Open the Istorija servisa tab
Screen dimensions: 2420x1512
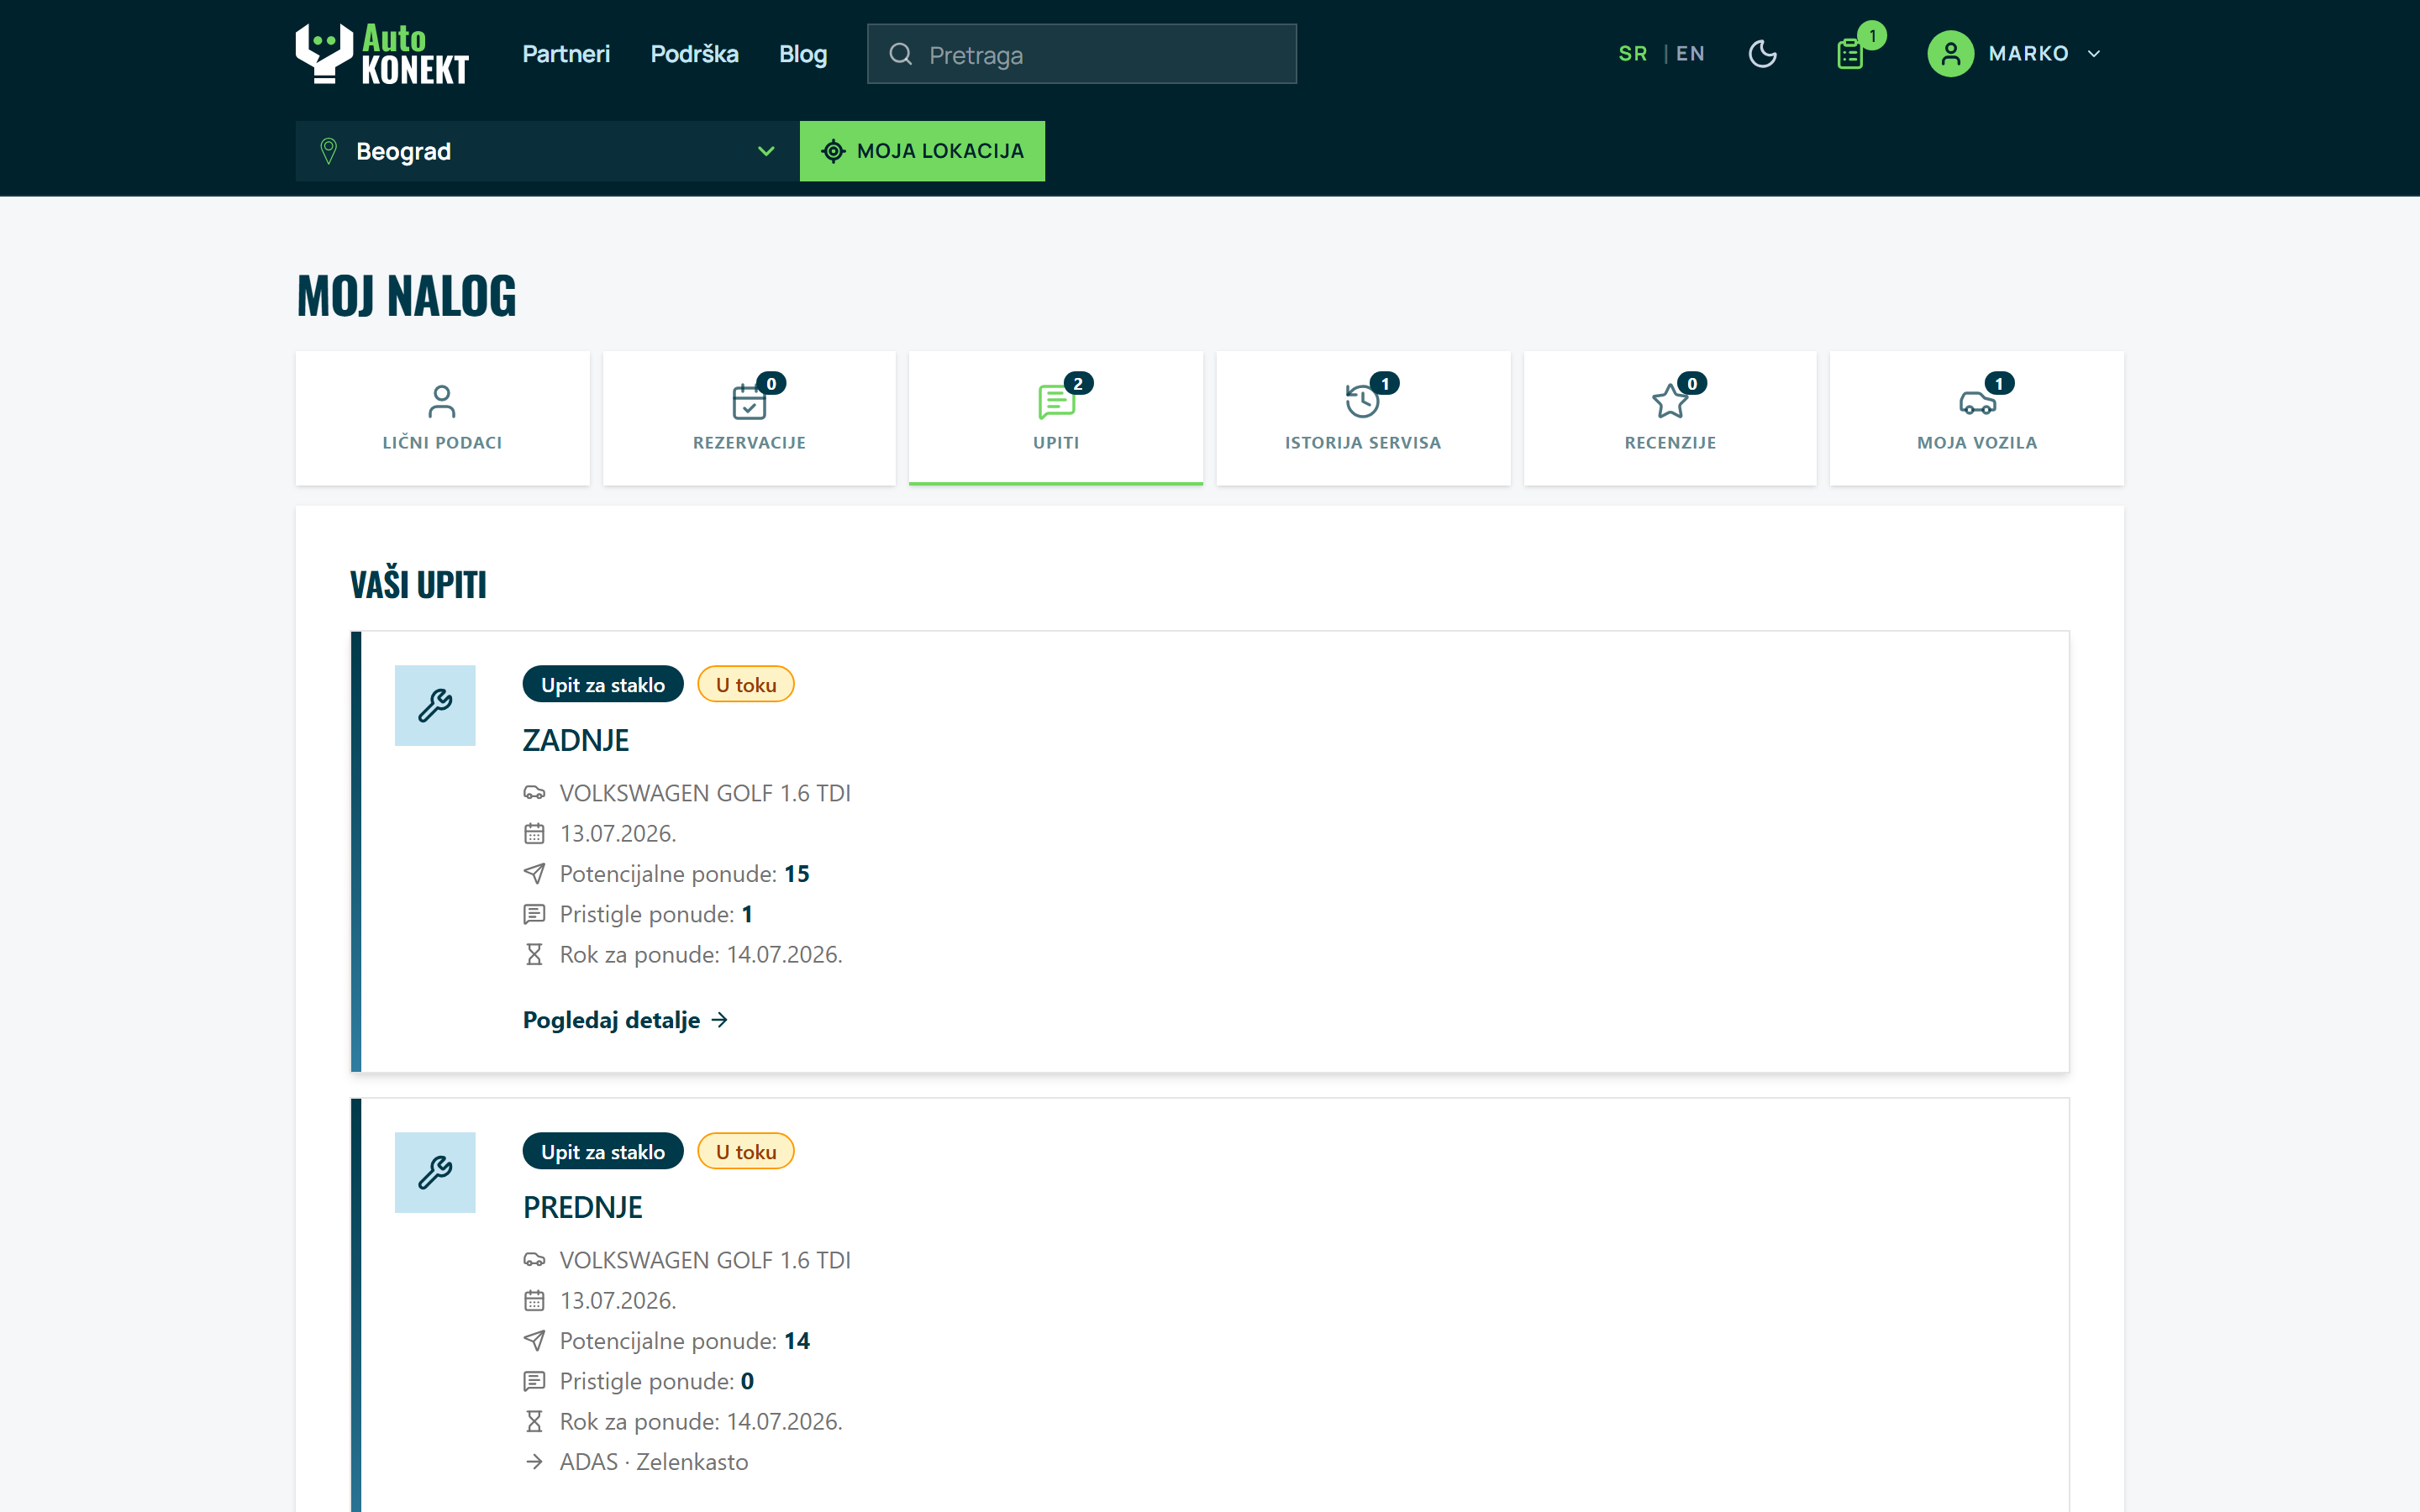pos(1363,418)
